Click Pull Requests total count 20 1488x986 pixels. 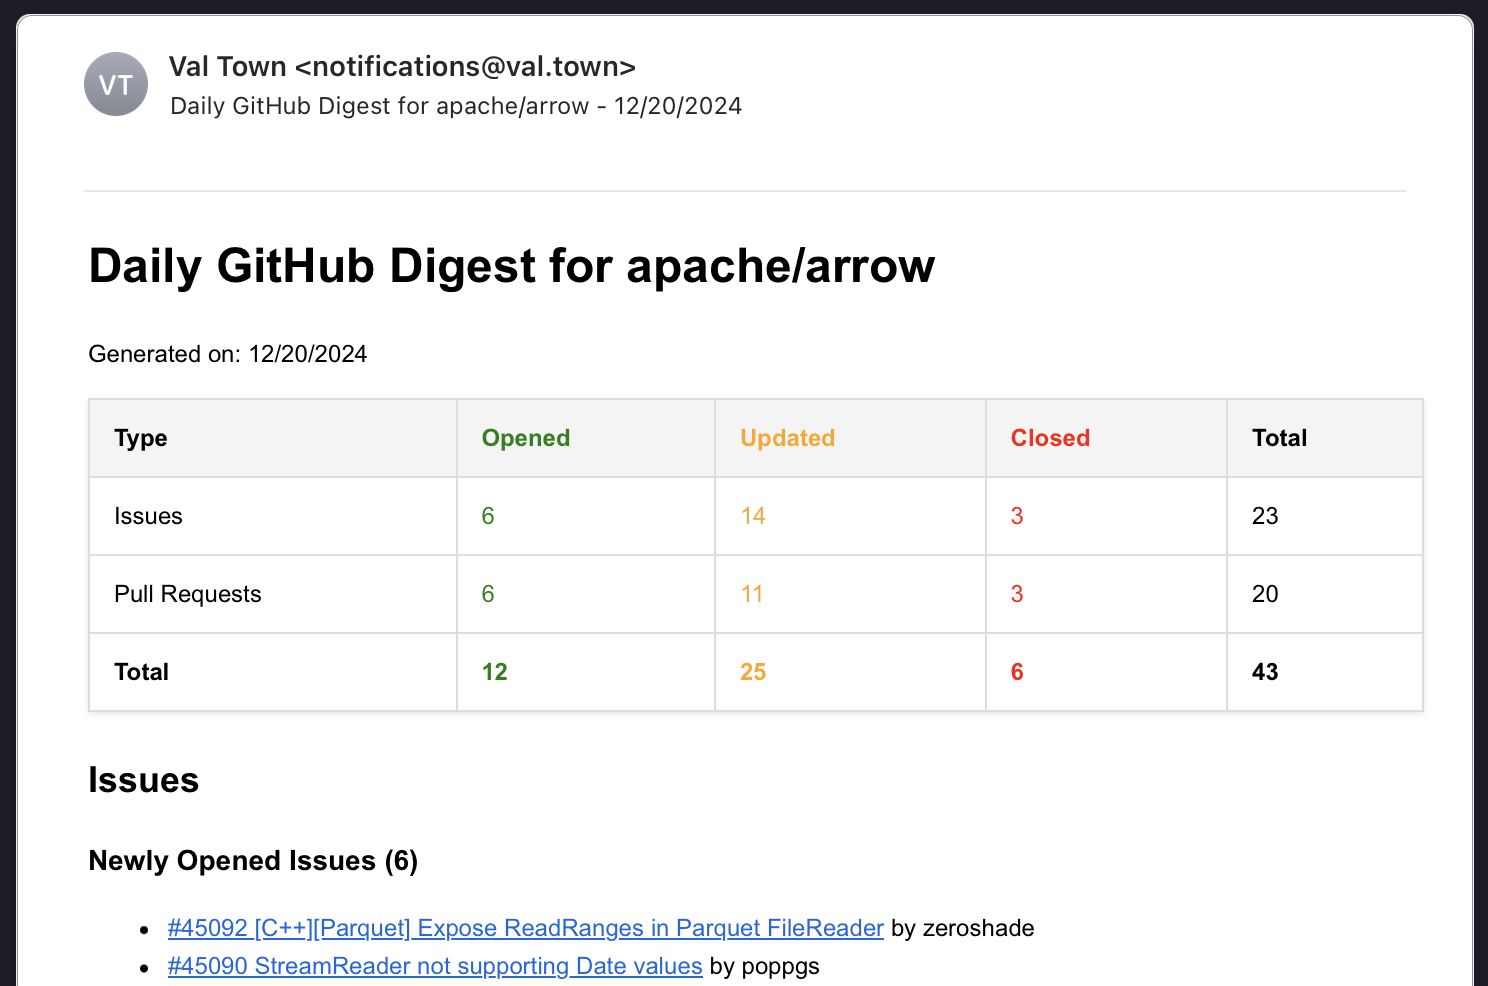click(1265, 594)
